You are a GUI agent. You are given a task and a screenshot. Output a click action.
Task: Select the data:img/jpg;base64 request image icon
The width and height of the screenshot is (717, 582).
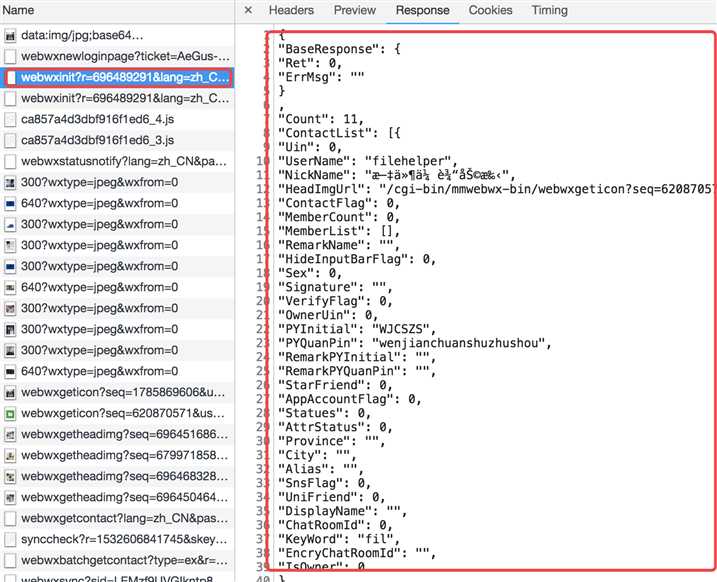point(10,36)
